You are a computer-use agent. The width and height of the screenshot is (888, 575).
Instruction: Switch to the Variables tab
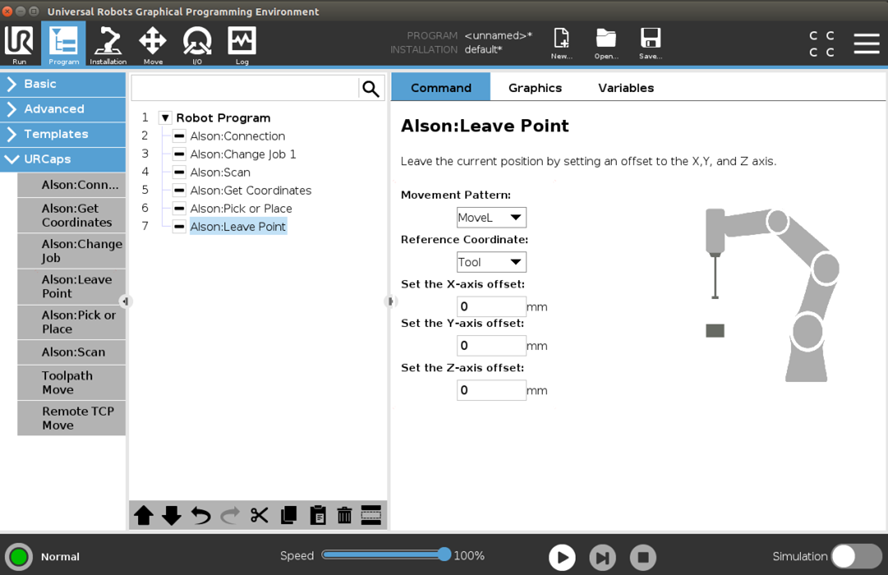pos(626,88)
